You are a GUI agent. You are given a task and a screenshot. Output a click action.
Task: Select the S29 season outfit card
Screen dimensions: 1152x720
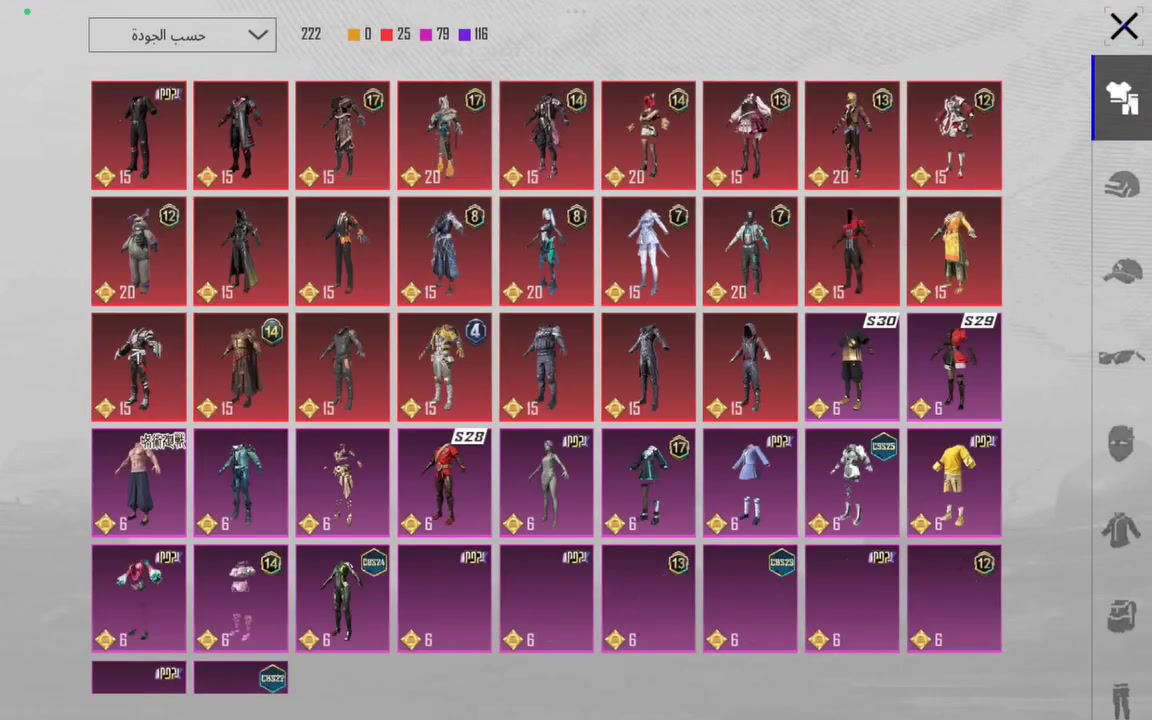(954, 367)
